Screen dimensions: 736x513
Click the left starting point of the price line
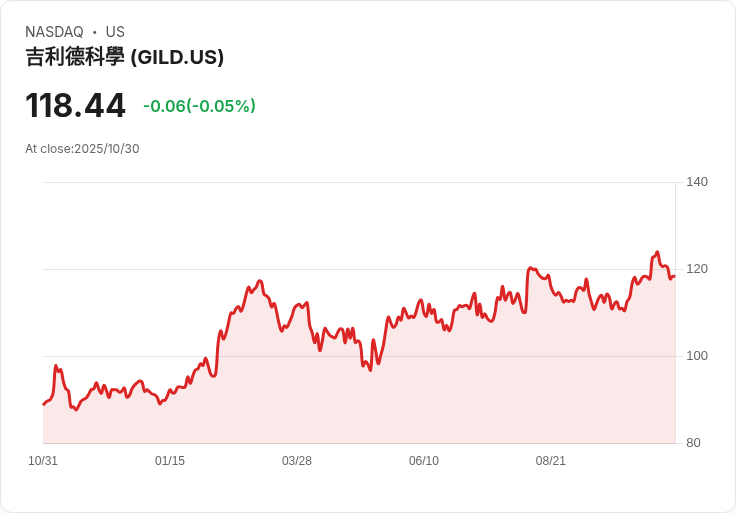(43, 404)
